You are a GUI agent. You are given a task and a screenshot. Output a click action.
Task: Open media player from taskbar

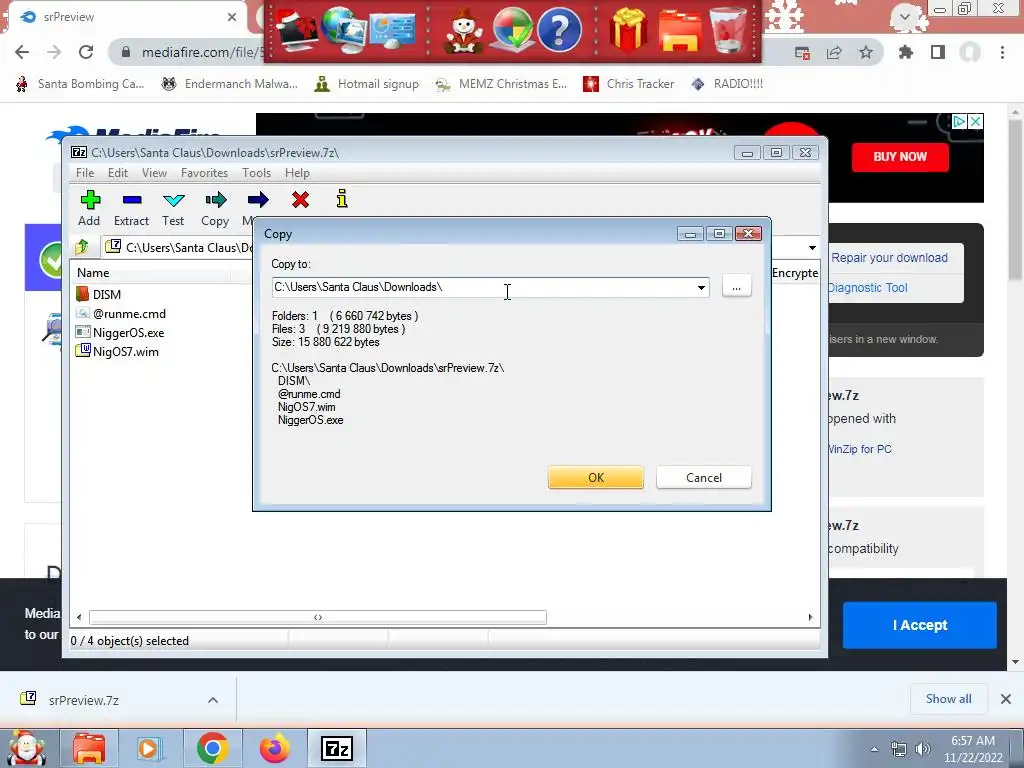coord(150,748)
